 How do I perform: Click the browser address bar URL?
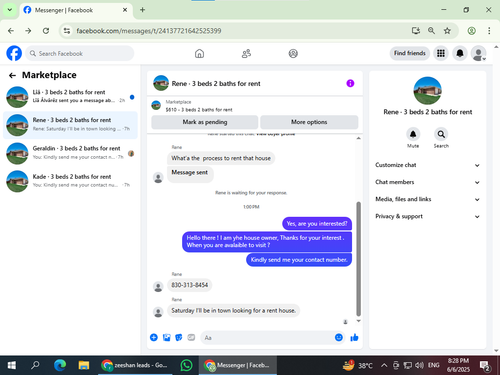pyautogui.click(x=149, y=31)
